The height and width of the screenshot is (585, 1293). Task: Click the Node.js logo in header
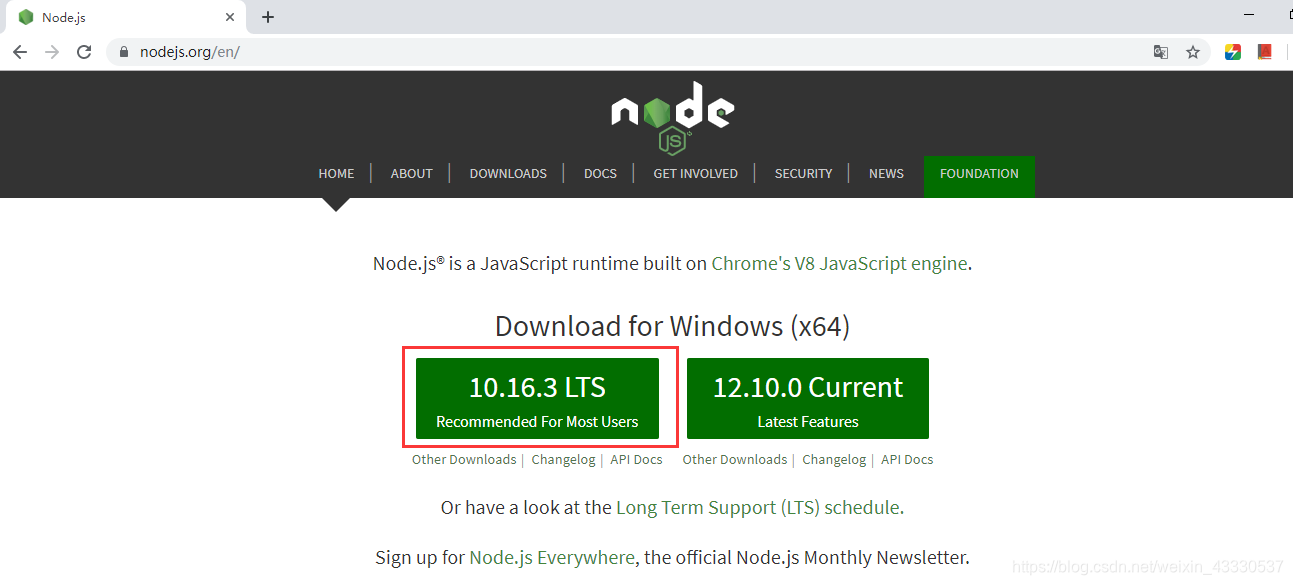tap(673, 117)
